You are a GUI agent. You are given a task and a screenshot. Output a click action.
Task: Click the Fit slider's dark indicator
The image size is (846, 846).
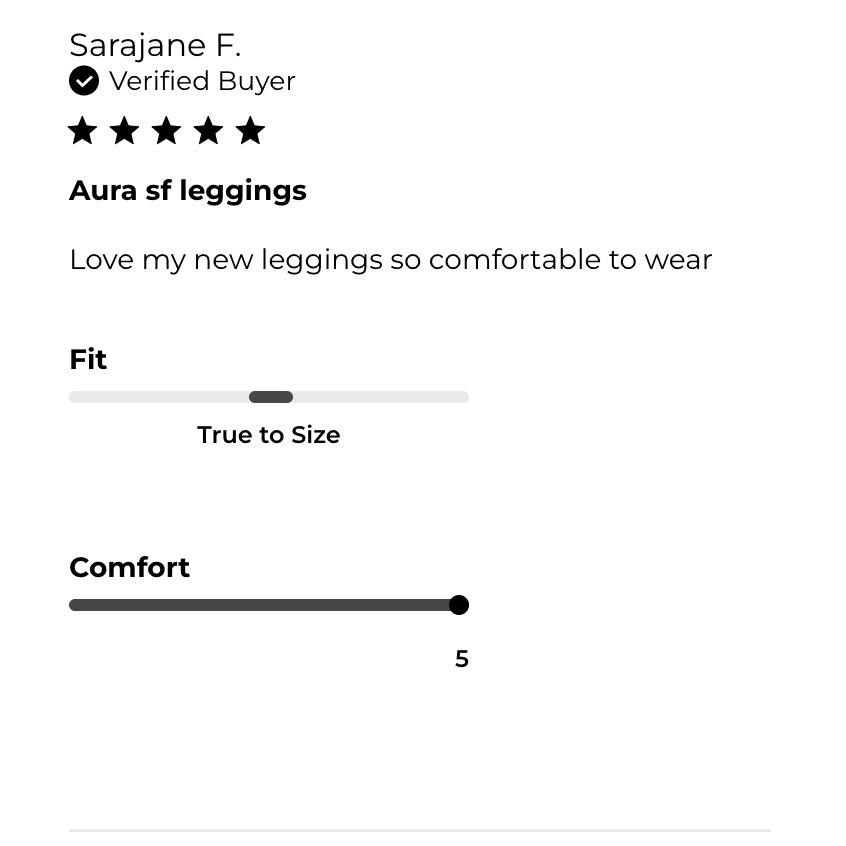(x=271, y=397)
